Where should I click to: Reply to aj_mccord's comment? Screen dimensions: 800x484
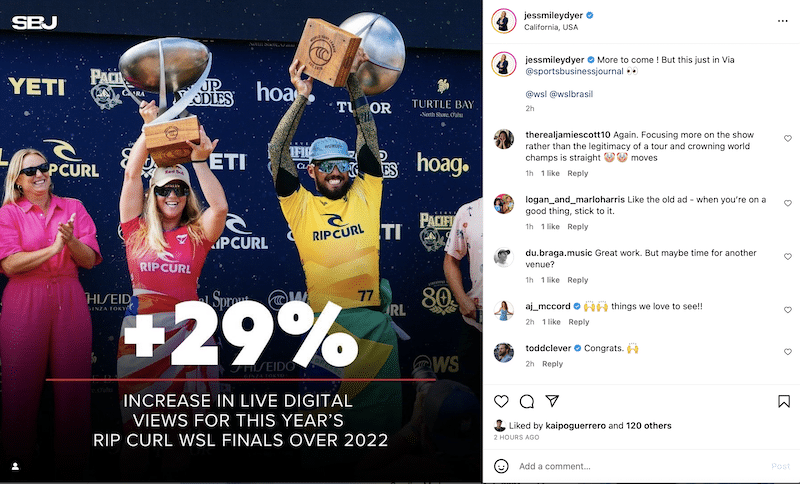coord(579,322)
